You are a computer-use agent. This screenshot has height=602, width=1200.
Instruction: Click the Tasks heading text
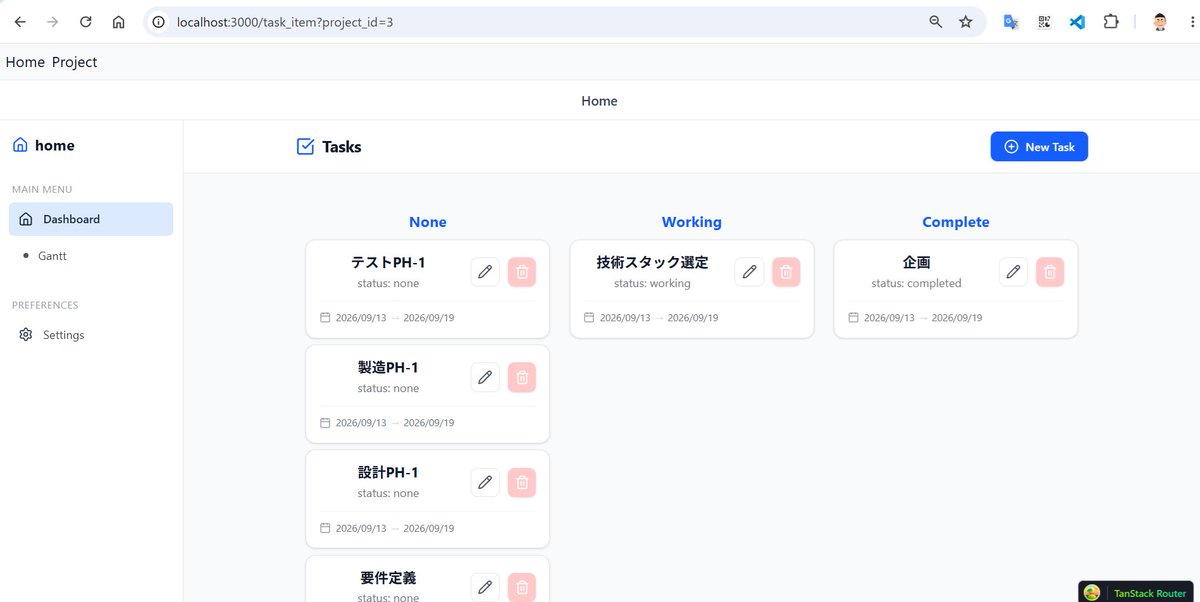pos(342,147)
